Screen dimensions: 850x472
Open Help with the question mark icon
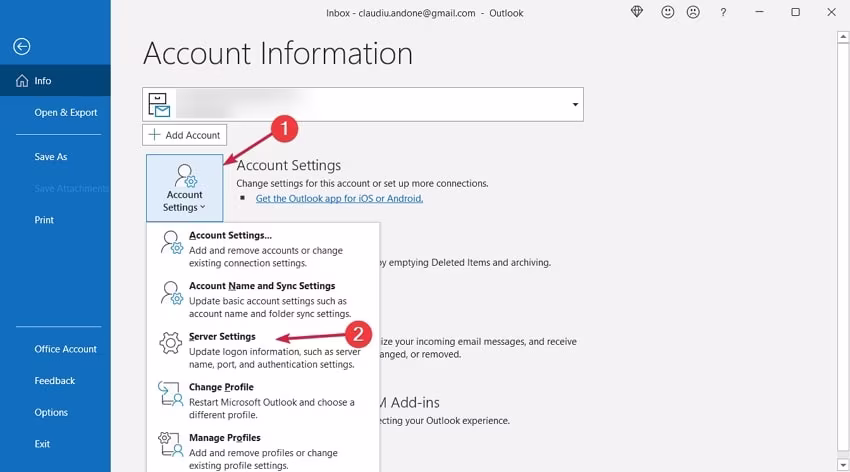pos(723,12)
